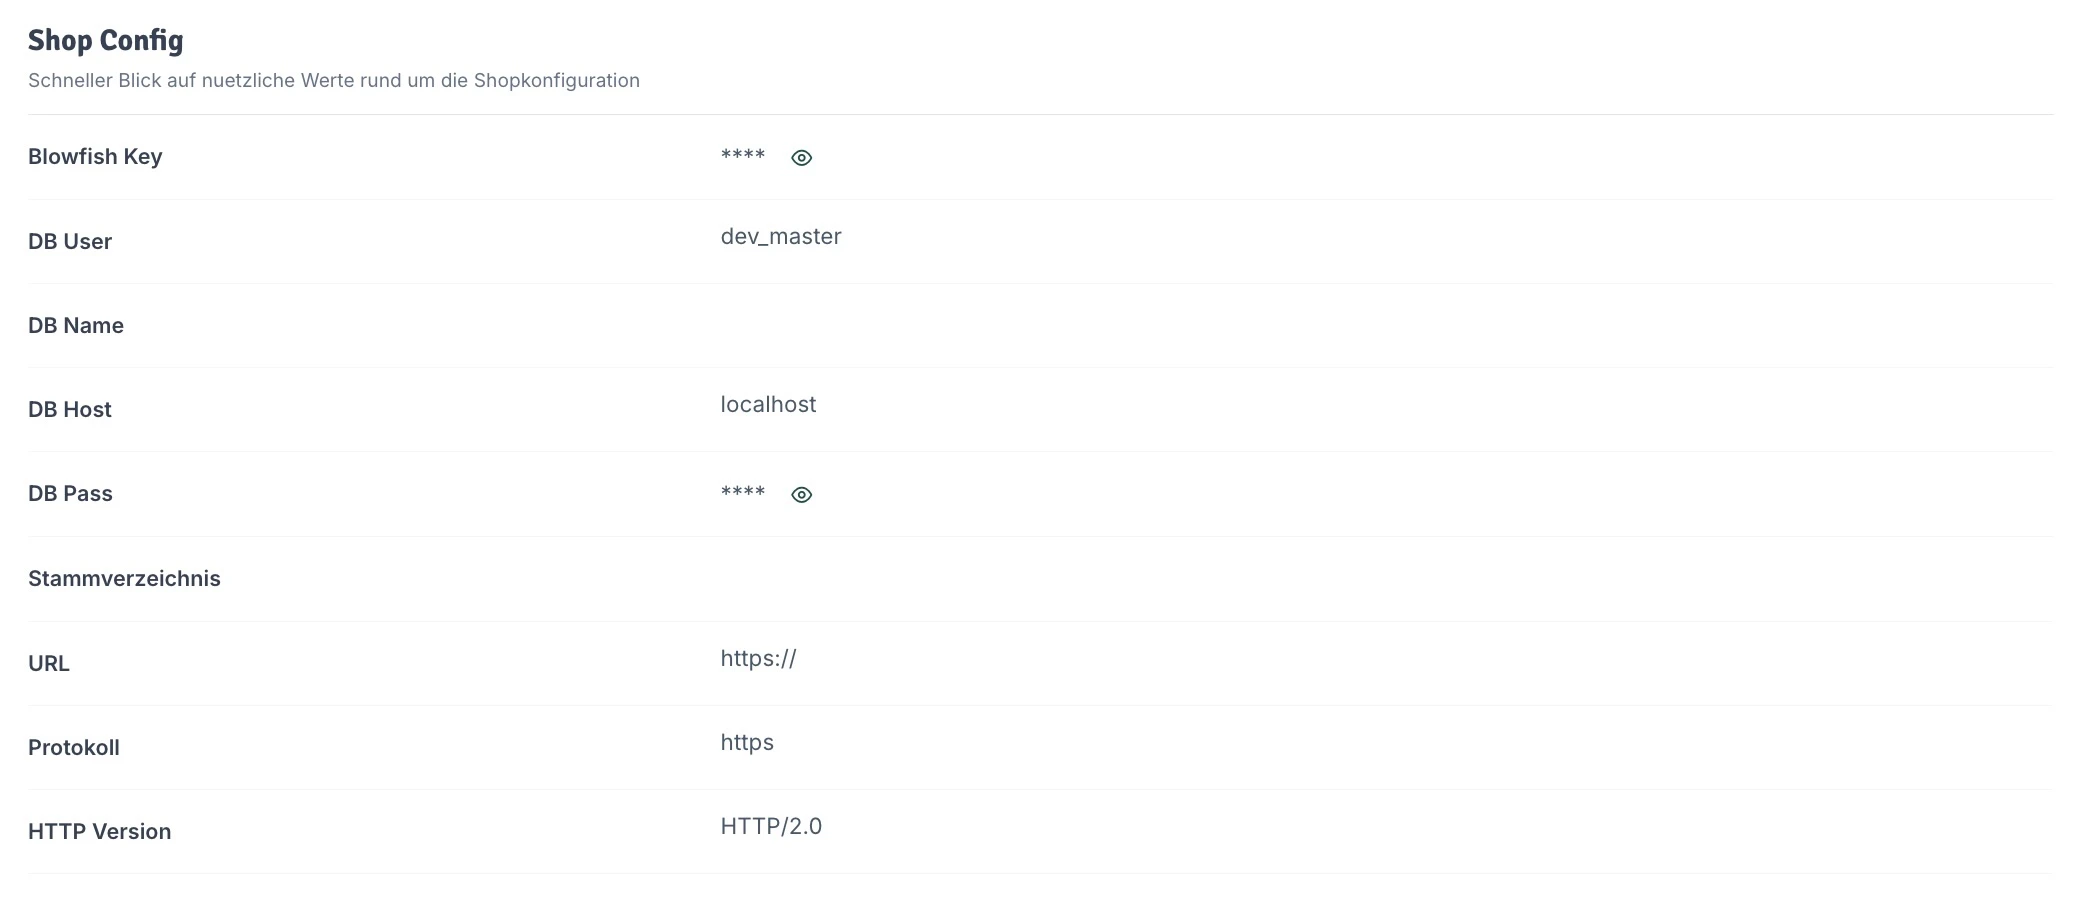Image resolution: width=2082 pixels, height=910 pixels.
Task: Click the Blowfish Key row label
Action: pos(96,156)
